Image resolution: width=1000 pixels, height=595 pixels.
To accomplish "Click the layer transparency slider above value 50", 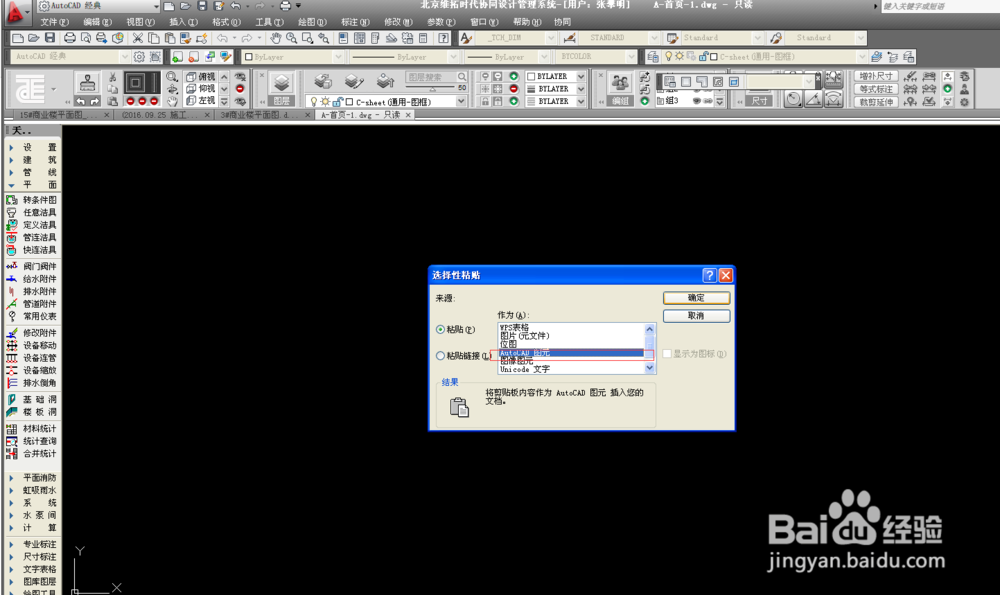I will [x=430, y=89].
